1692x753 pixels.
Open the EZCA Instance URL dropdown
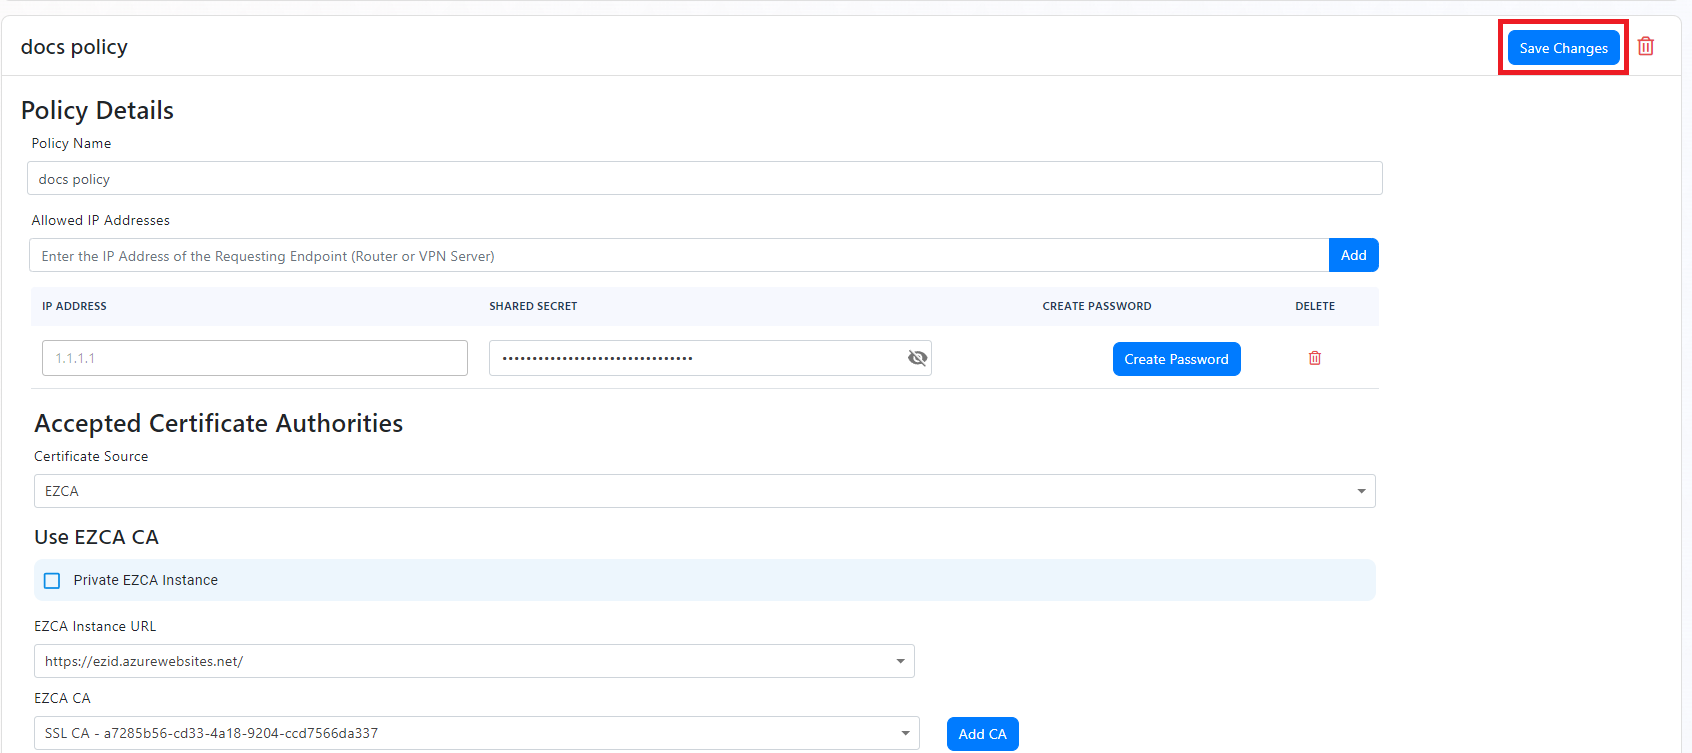pyautogui.click(x=474, y=661)
